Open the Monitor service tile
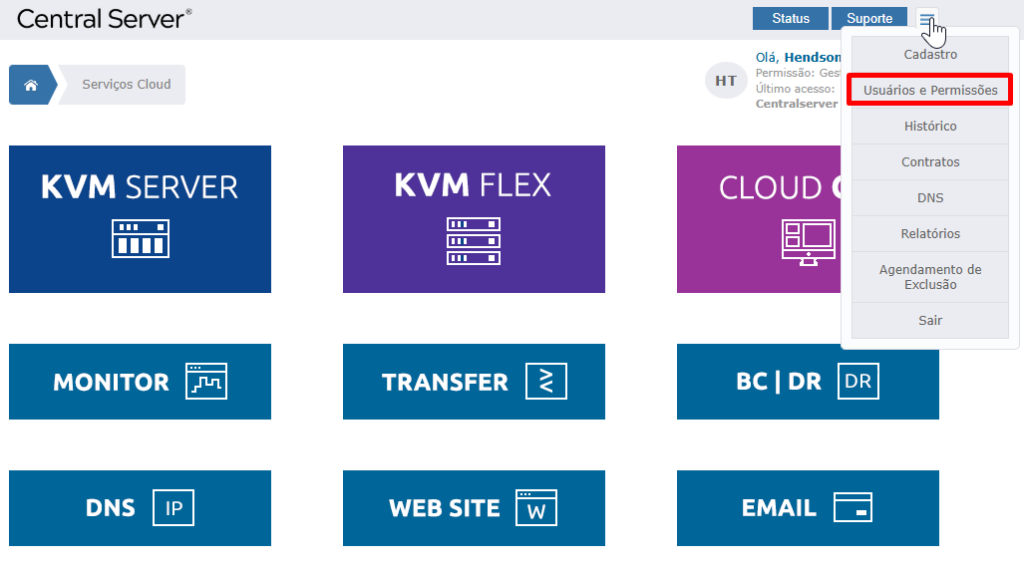1024x569 pixels. point(140,381)
